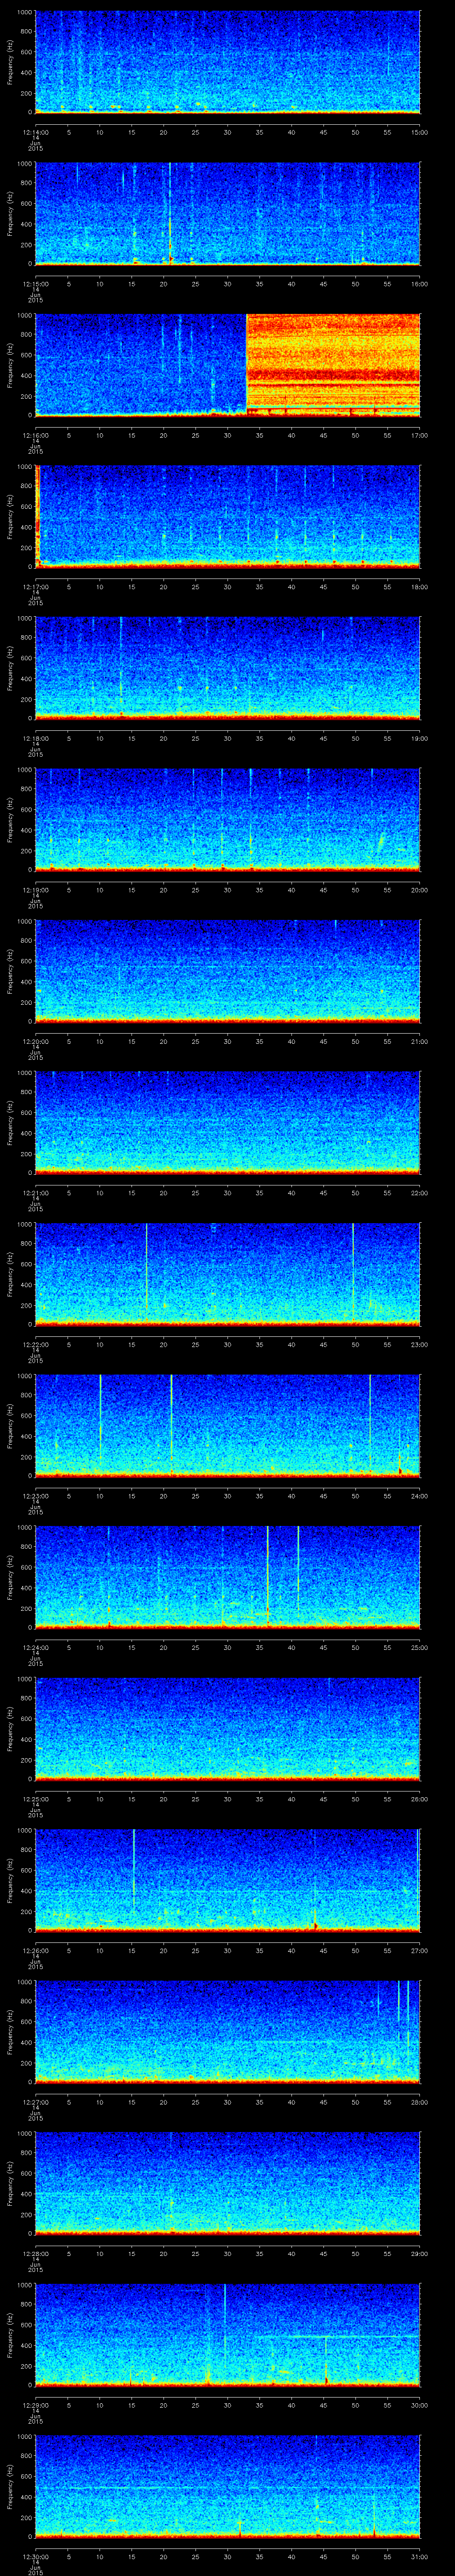Screen dimensions: 455x2576
Task: Click the '12:22:00' start time label
Action: point(35,1344)
